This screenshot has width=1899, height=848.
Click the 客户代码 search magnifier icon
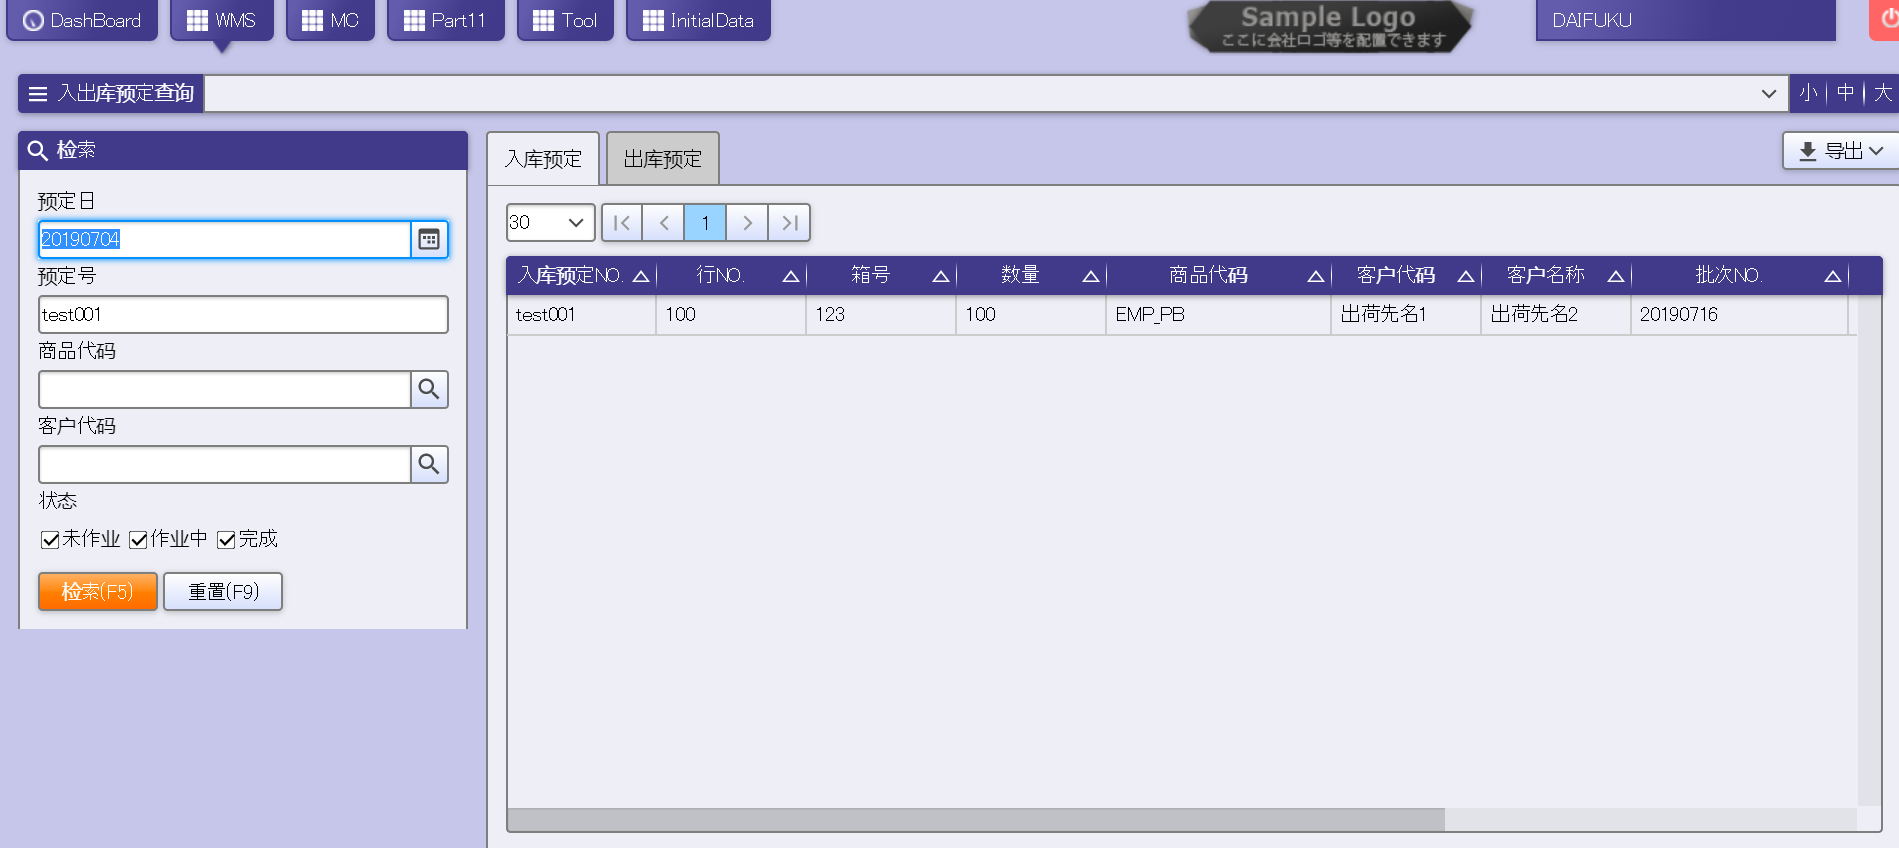pos(429,465)
